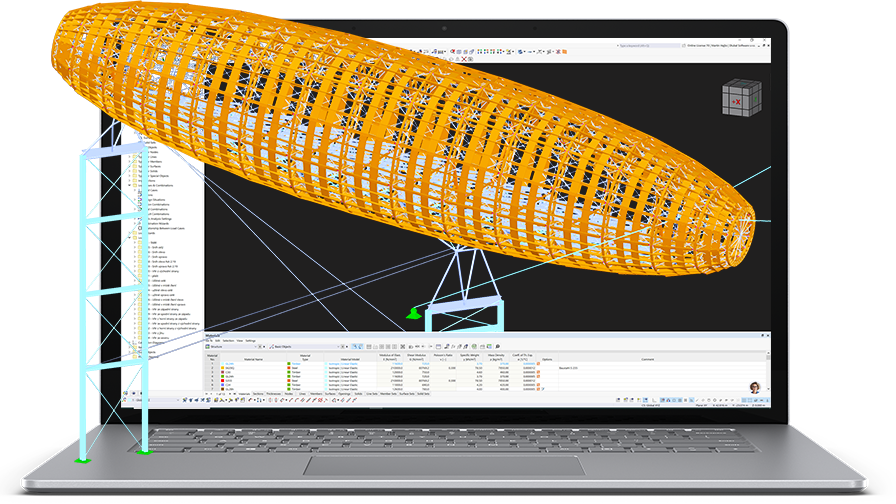Switch to the Thicknesses tab
The width and height of the screenshot is (896, 504).
[274, 394]
